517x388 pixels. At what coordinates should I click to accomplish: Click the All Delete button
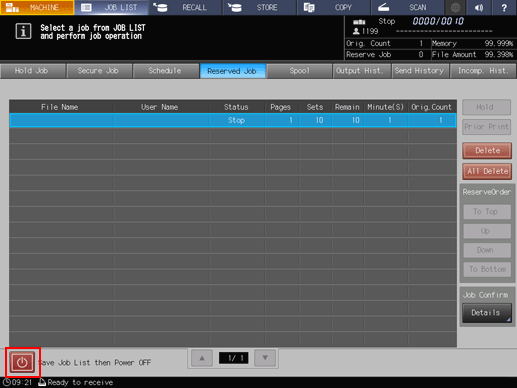(487, 171)
